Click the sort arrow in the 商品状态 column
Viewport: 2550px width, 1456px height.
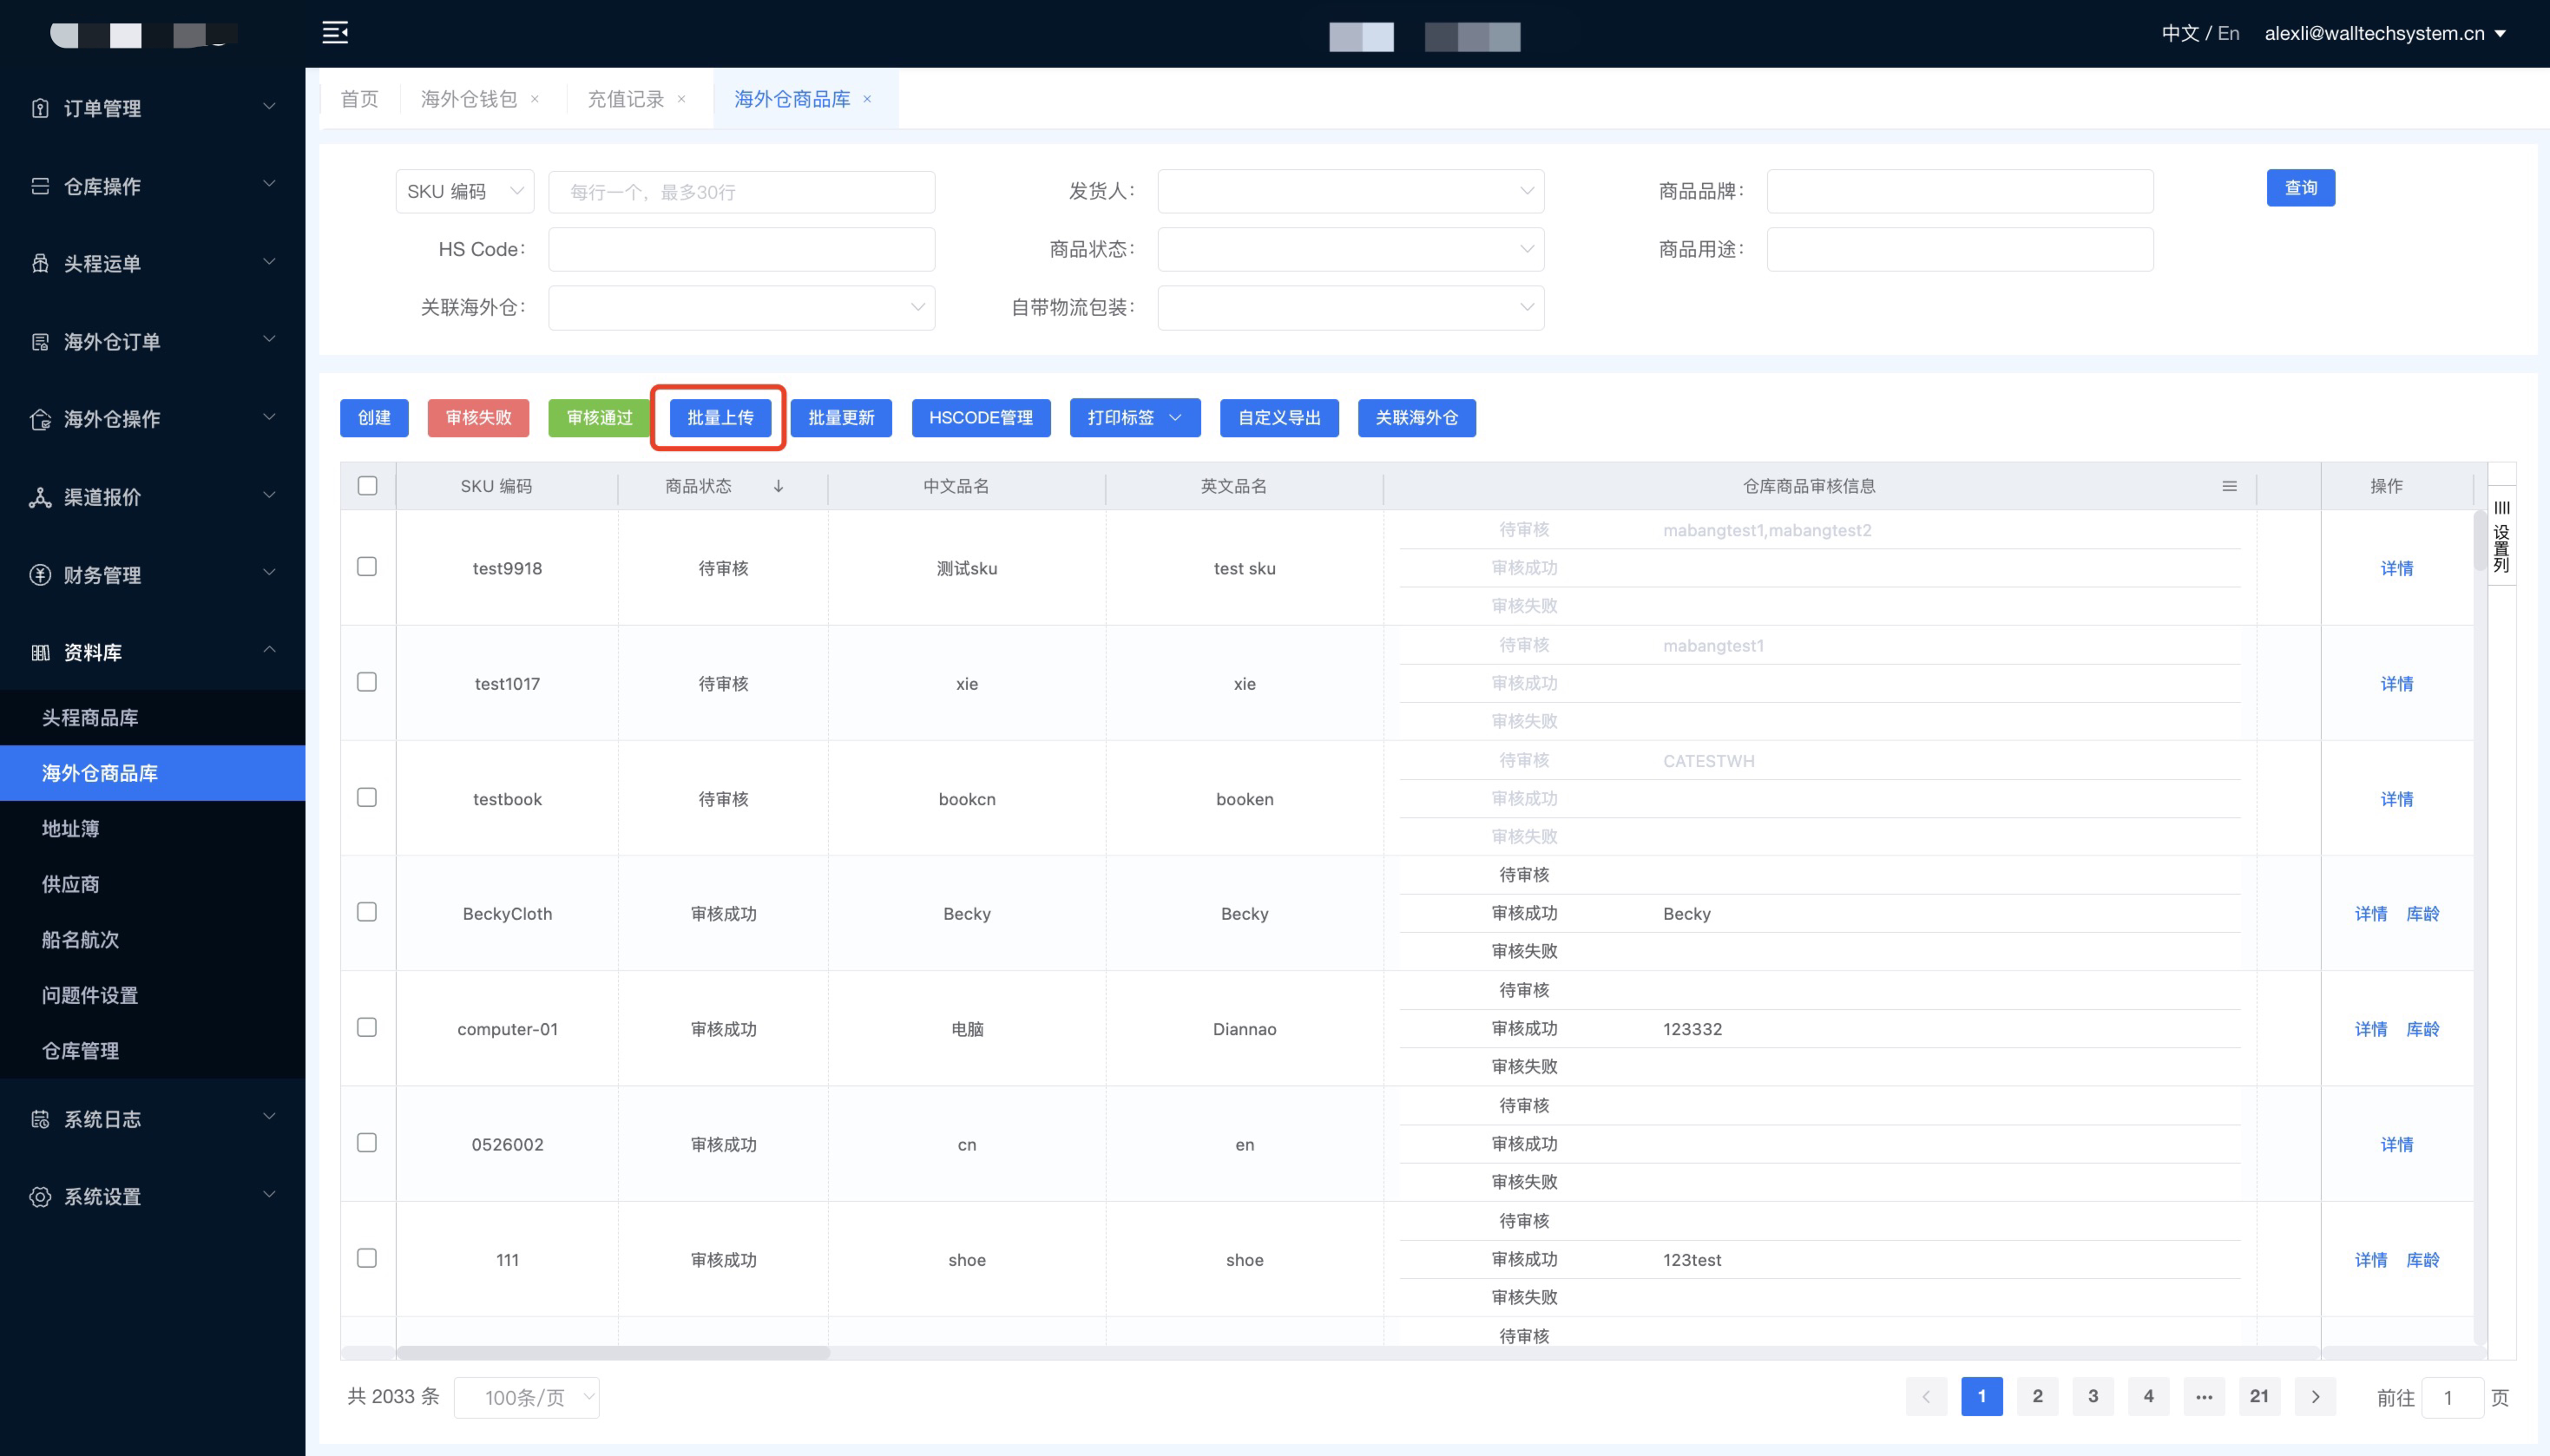[x=778, y=486]
